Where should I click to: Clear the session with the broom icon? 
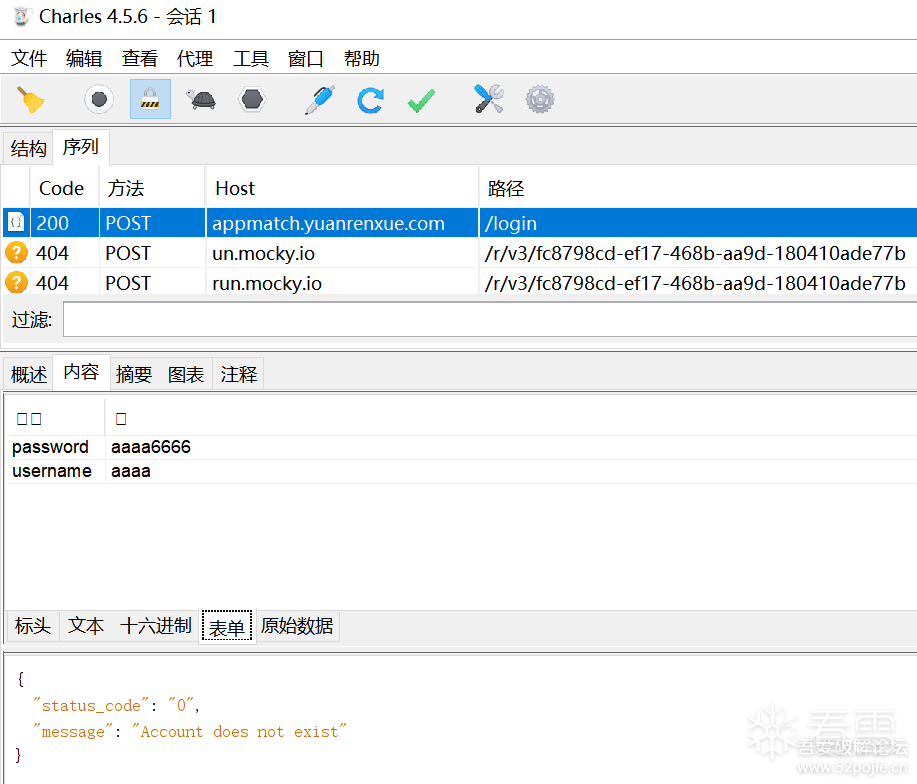(x=30, y=99)
